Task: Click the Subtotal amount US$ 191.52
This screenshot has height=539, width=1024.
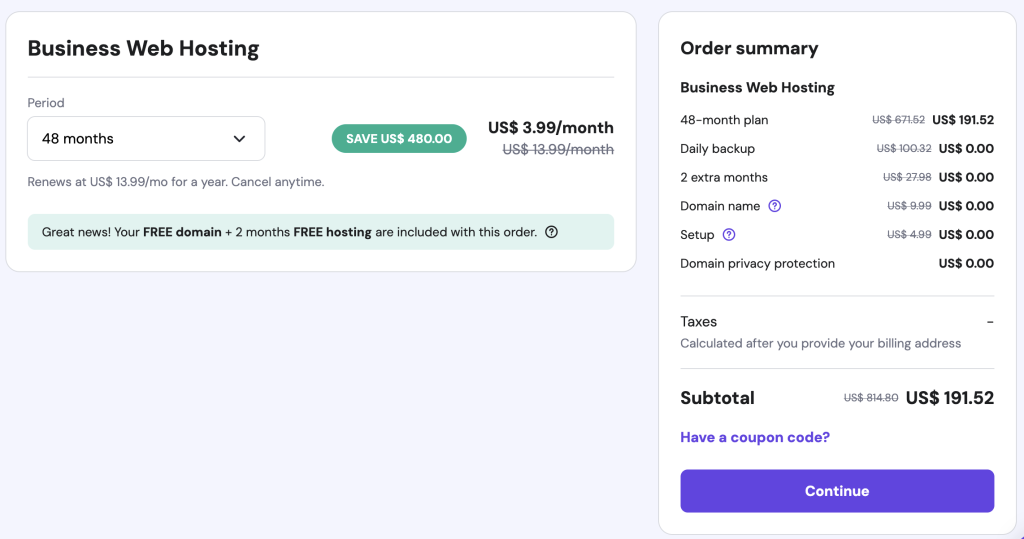Action: pos(950,398)
